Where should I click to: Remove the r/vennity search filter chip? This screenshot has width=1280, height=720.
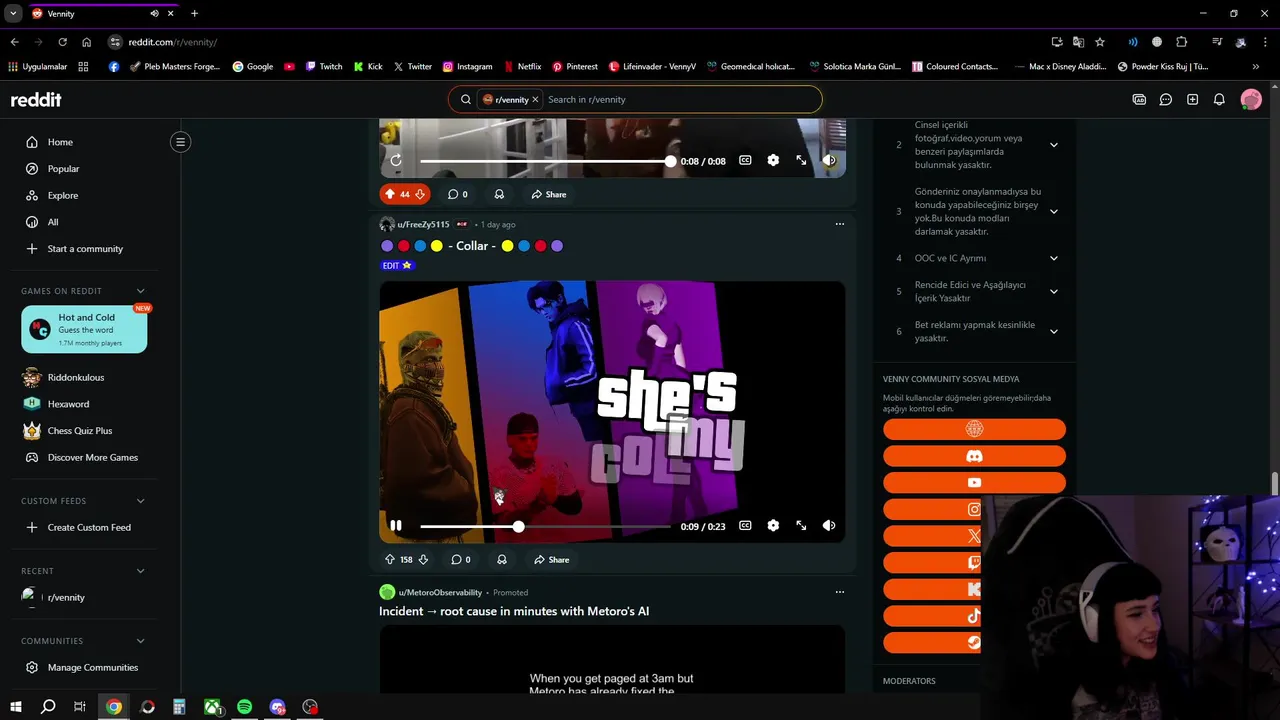click(x=535, y=99)
